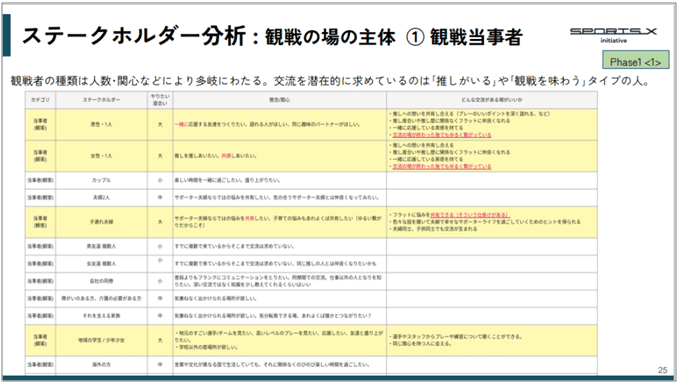Image resolution: width=678 pixels, height=383 pixels.
Task: Click the 大 degree in 地域の学生 row
Action: tap(160, 340)
